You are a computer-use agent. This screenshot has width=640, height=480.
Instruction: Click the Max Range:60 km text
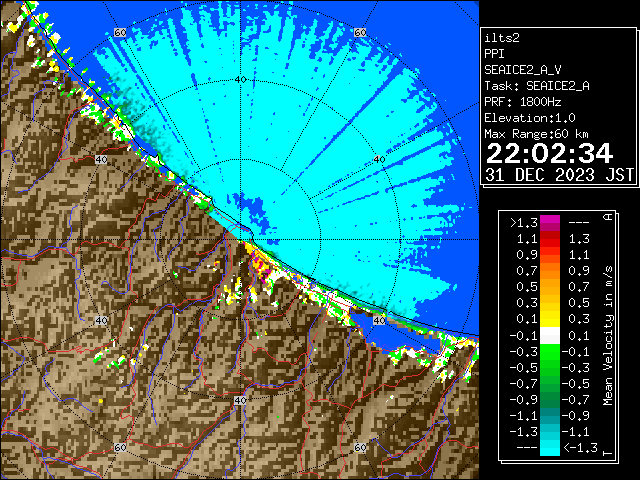point(536,134)
